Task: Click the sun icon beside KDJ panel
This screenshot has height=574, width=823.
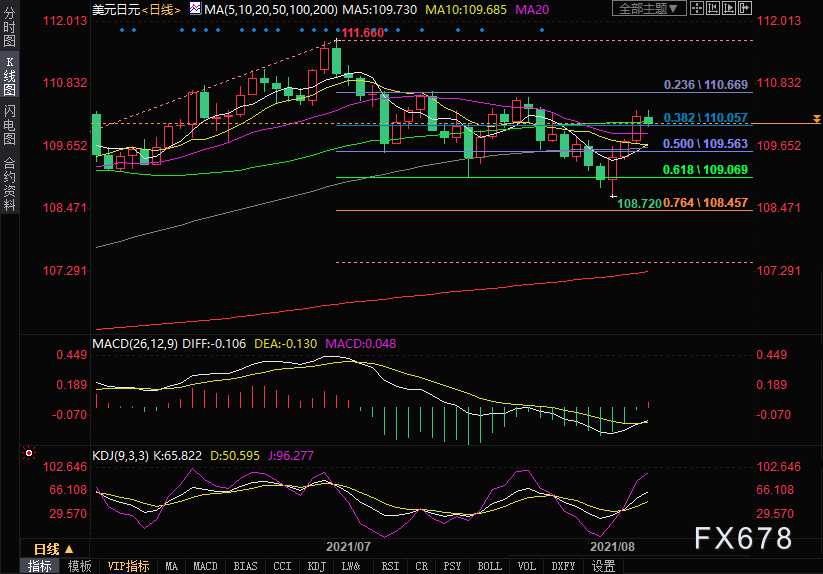Action: [27, 454]
